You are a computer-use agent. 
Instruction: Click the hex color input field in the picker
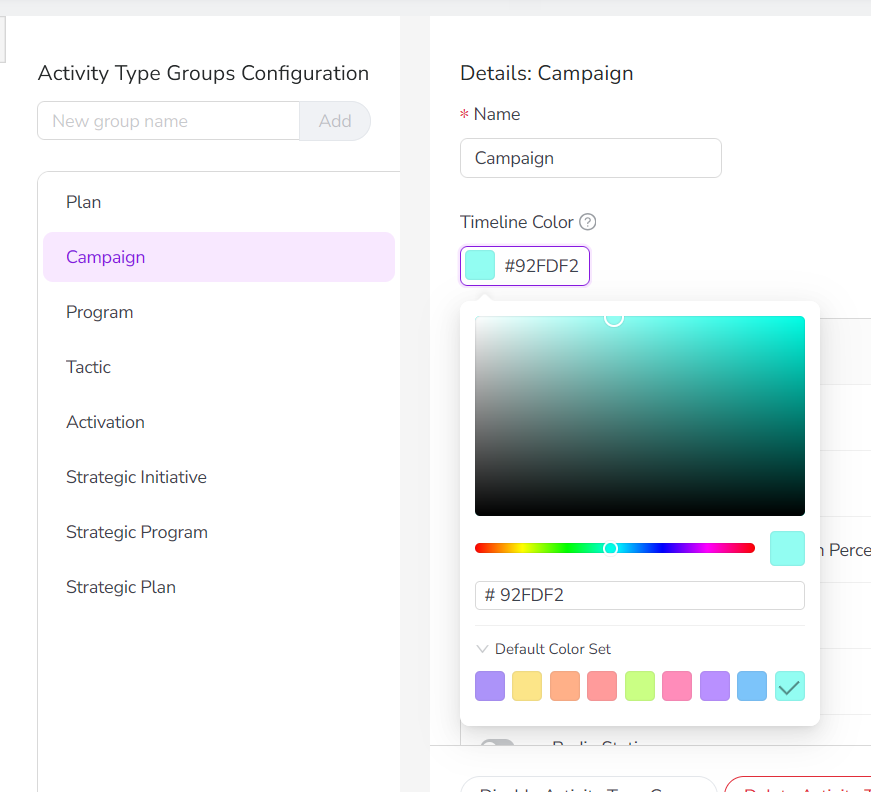coord(640,595)
